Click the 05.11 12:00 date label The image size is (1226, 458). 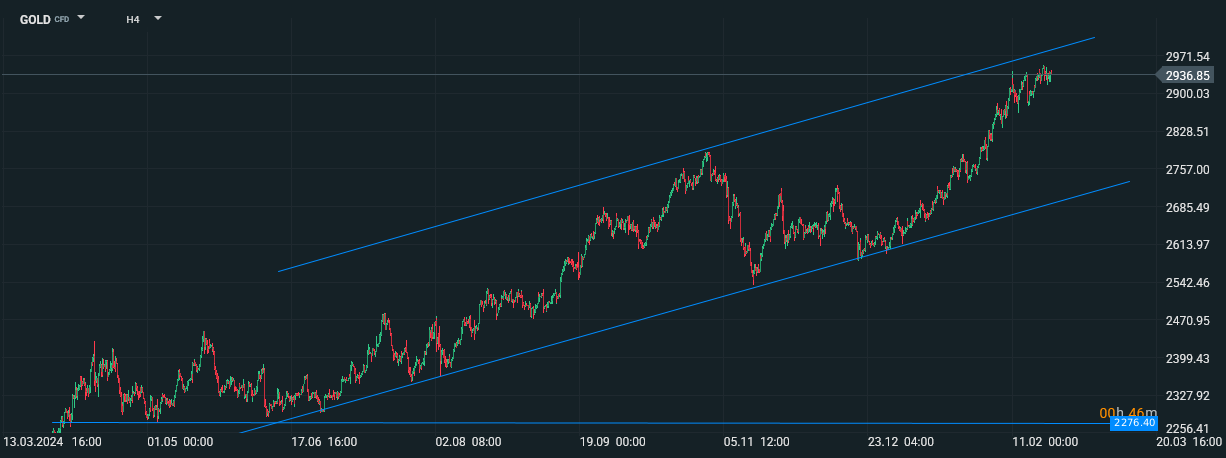(x=756, y=441)
